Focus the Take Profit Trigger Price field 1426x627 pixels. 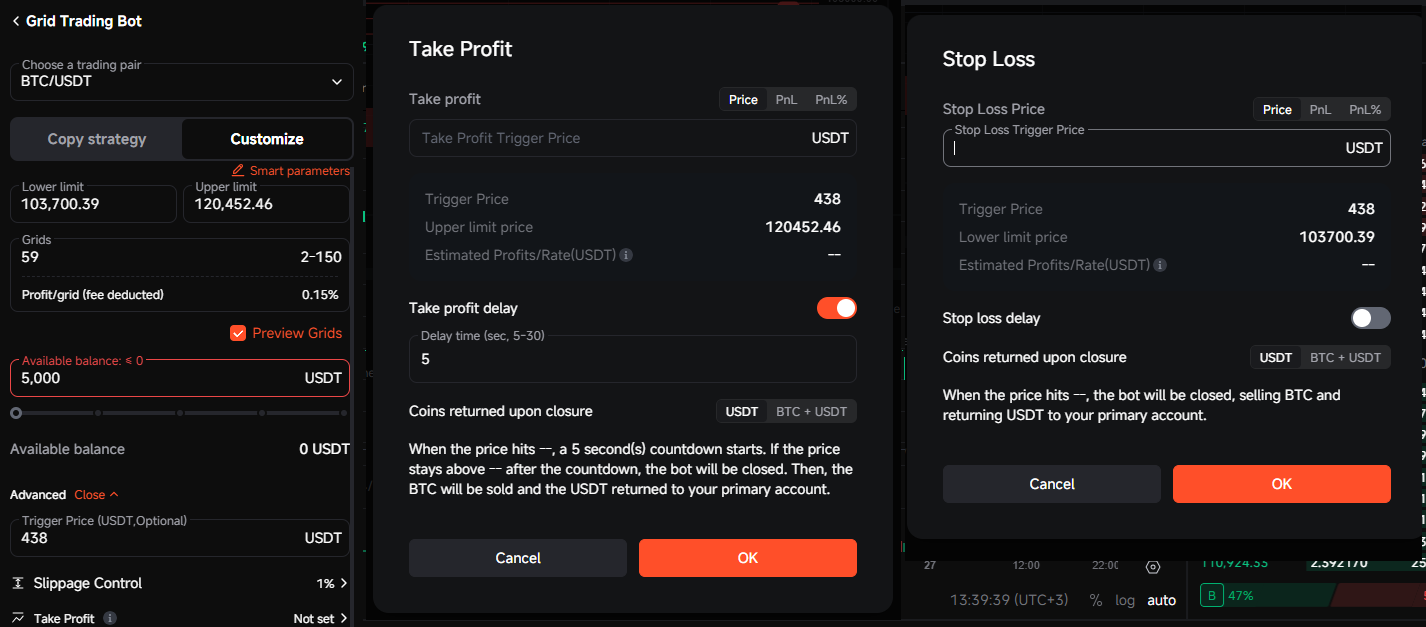coord(633,138)
